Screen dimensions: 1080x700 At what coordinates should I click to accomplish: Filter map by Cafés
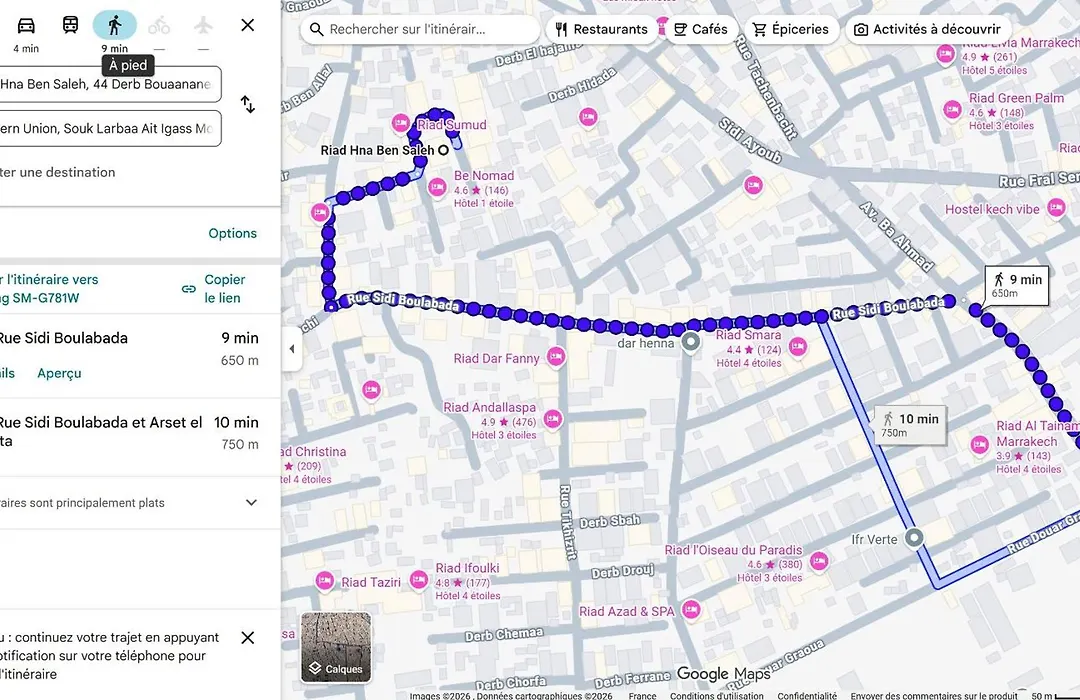(700, 30)
